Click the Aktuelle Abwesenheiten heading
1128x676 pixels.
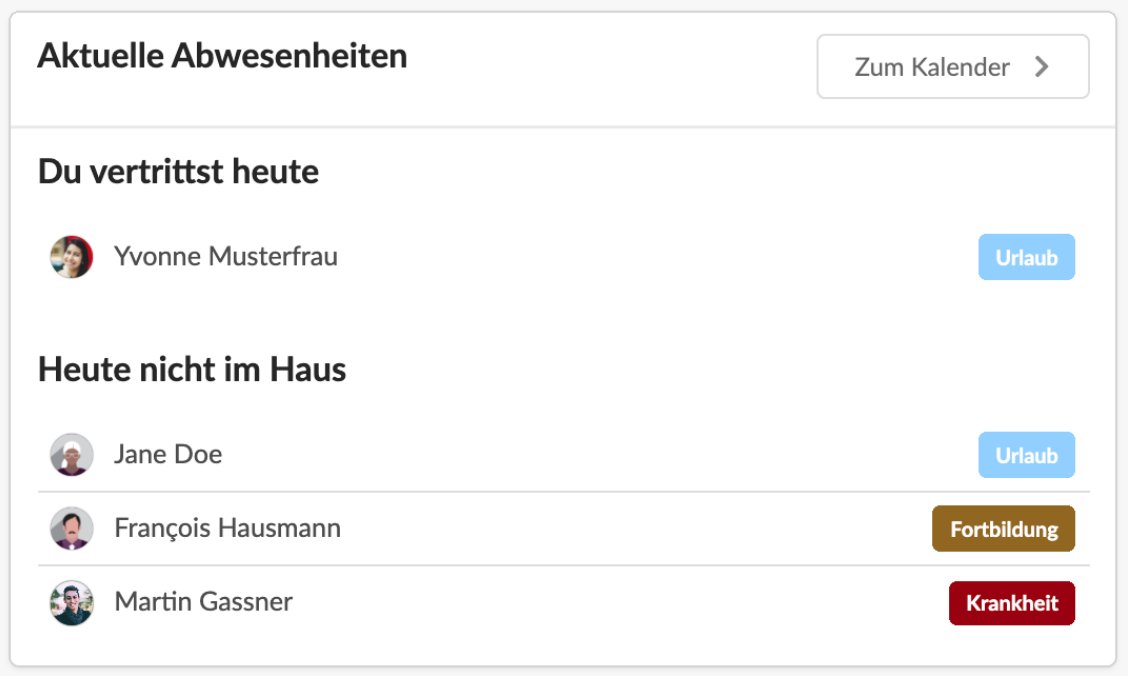(222, 55)
